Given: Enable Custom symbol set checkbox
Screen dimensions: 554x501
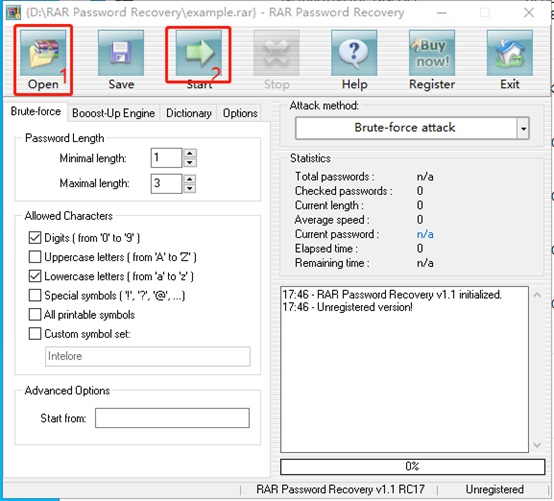Looking at the screenshot, I should (x=35, y=334).
